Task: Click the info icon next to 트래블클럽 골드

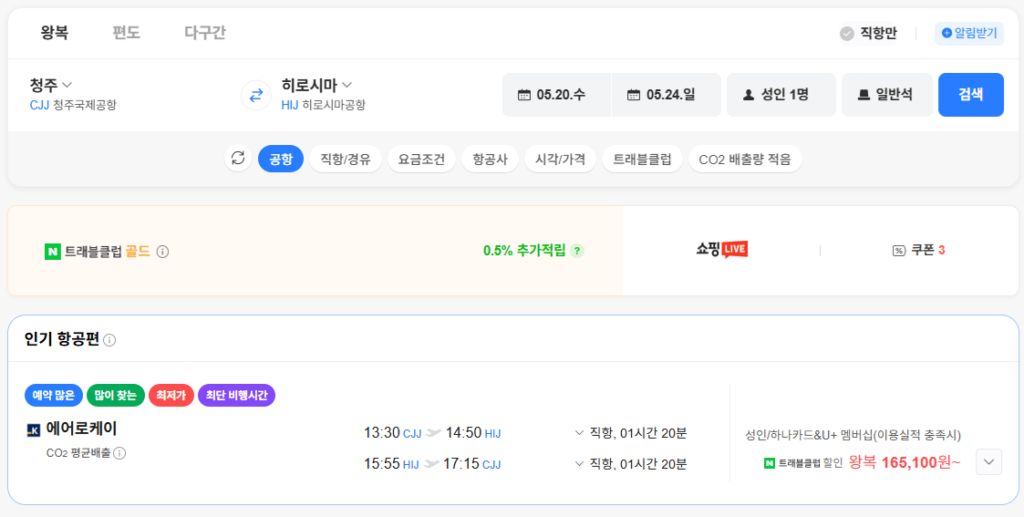Action: click(x=163, y=251)
